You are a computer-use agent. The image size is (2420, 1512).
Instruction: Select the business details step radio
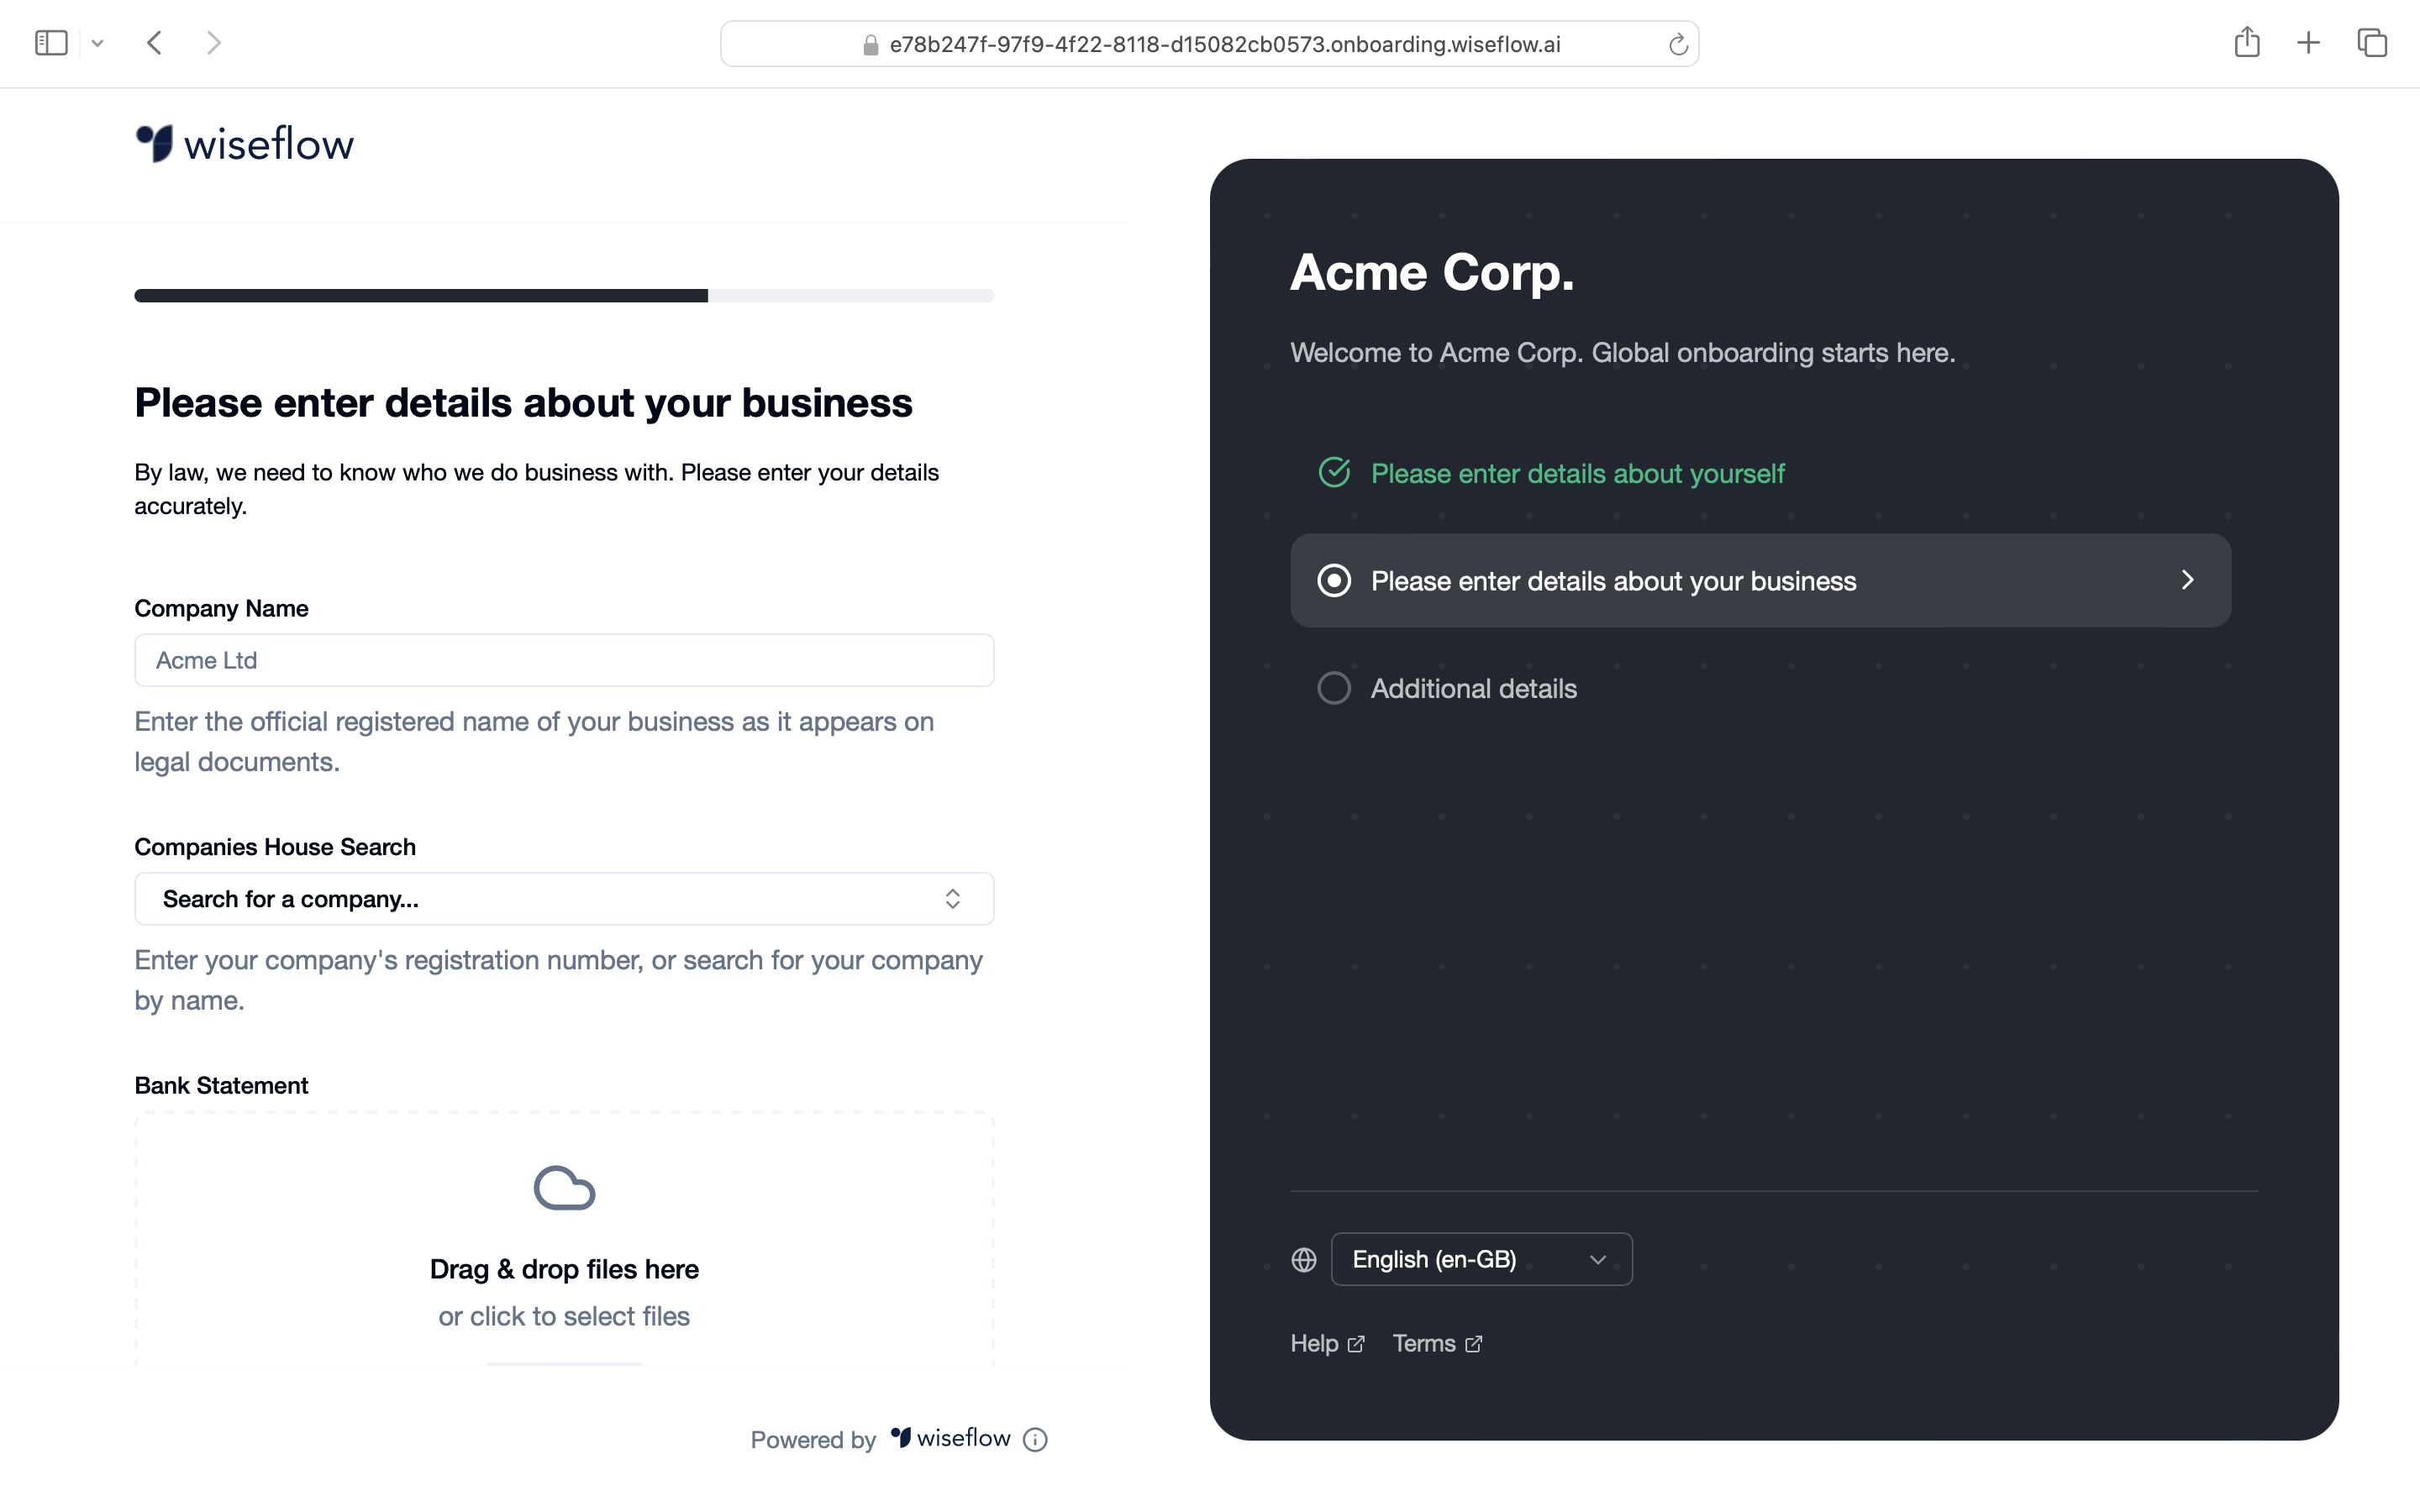[x=1334, y=580]
